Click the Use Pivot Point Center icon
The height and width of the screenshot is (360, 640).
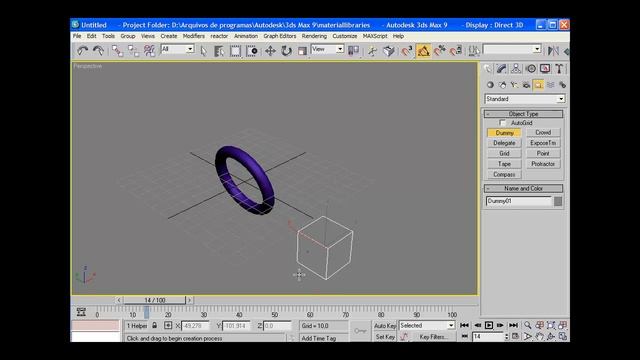click(353, 51)
